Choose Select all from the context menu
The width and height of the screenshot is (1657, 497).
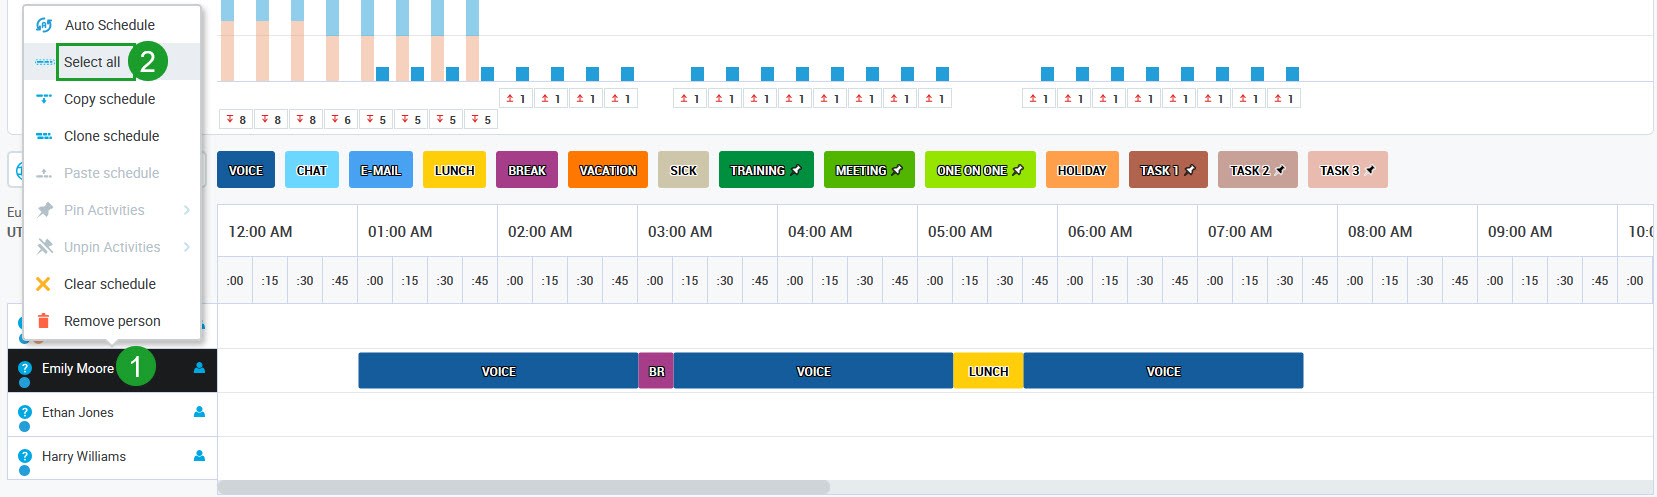point(92,62)
